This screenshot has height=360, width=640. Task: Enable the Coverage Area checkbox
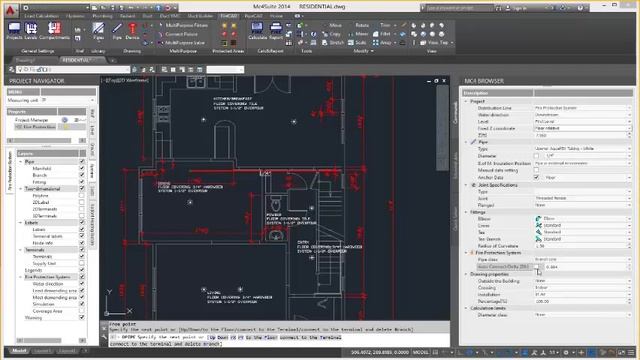coord(82,311)
